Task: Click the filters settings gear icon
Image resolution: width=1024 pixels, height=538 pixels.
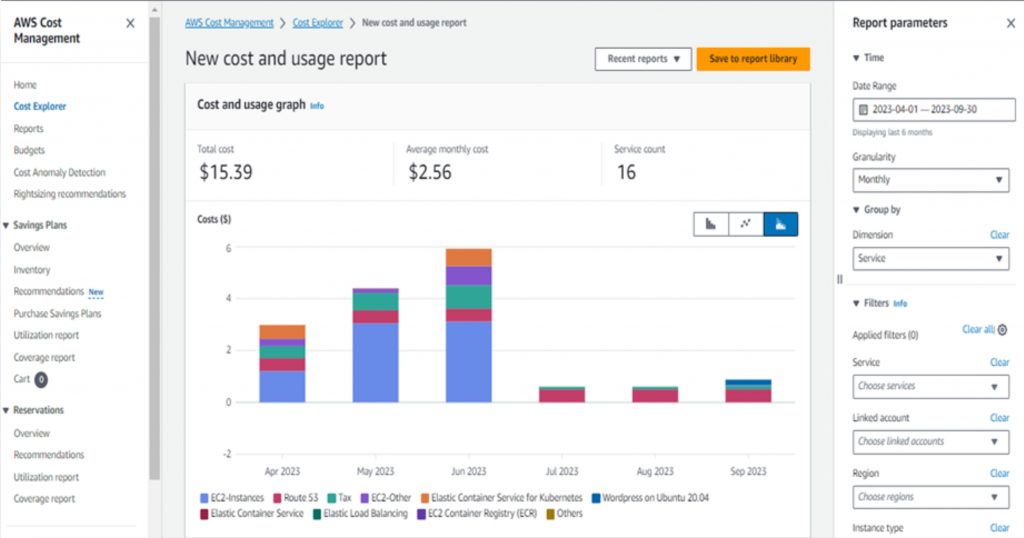Action: [1002, 330]
